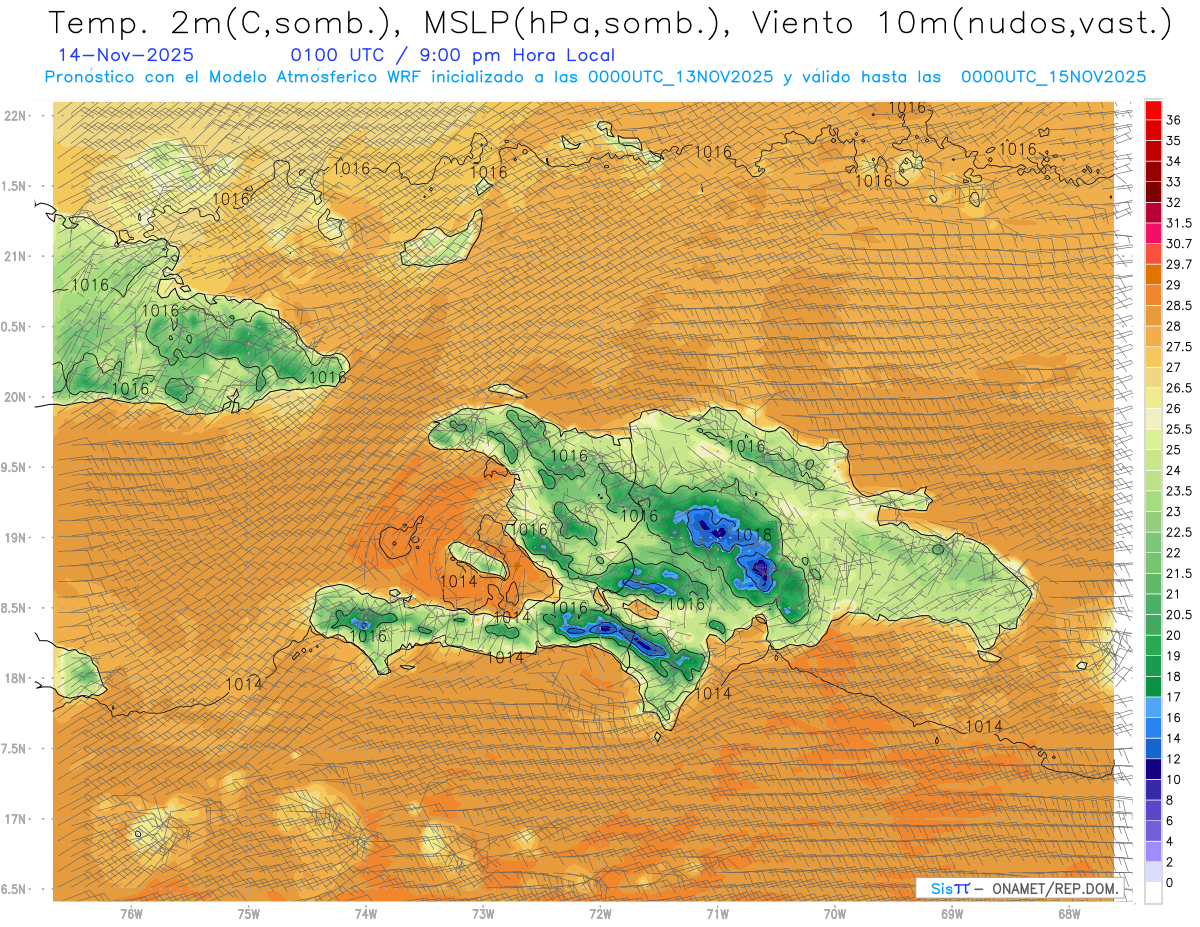The image size is (1200, 927).
Task: Click the '0000UTC_15NOV2025' valid-until time
Action: click(1053, 76)
